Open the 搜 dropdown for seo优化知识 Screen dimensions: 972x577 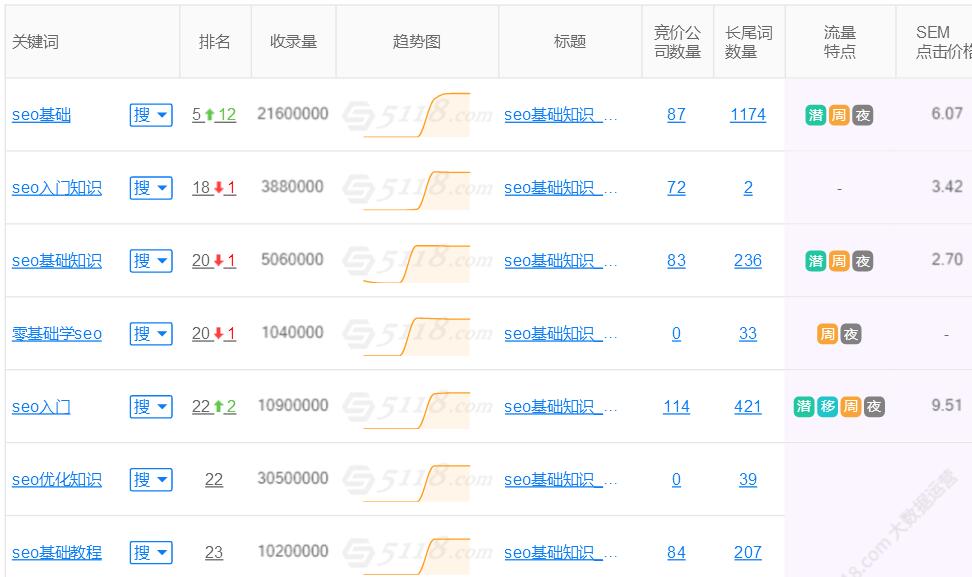tap(151, 480)
